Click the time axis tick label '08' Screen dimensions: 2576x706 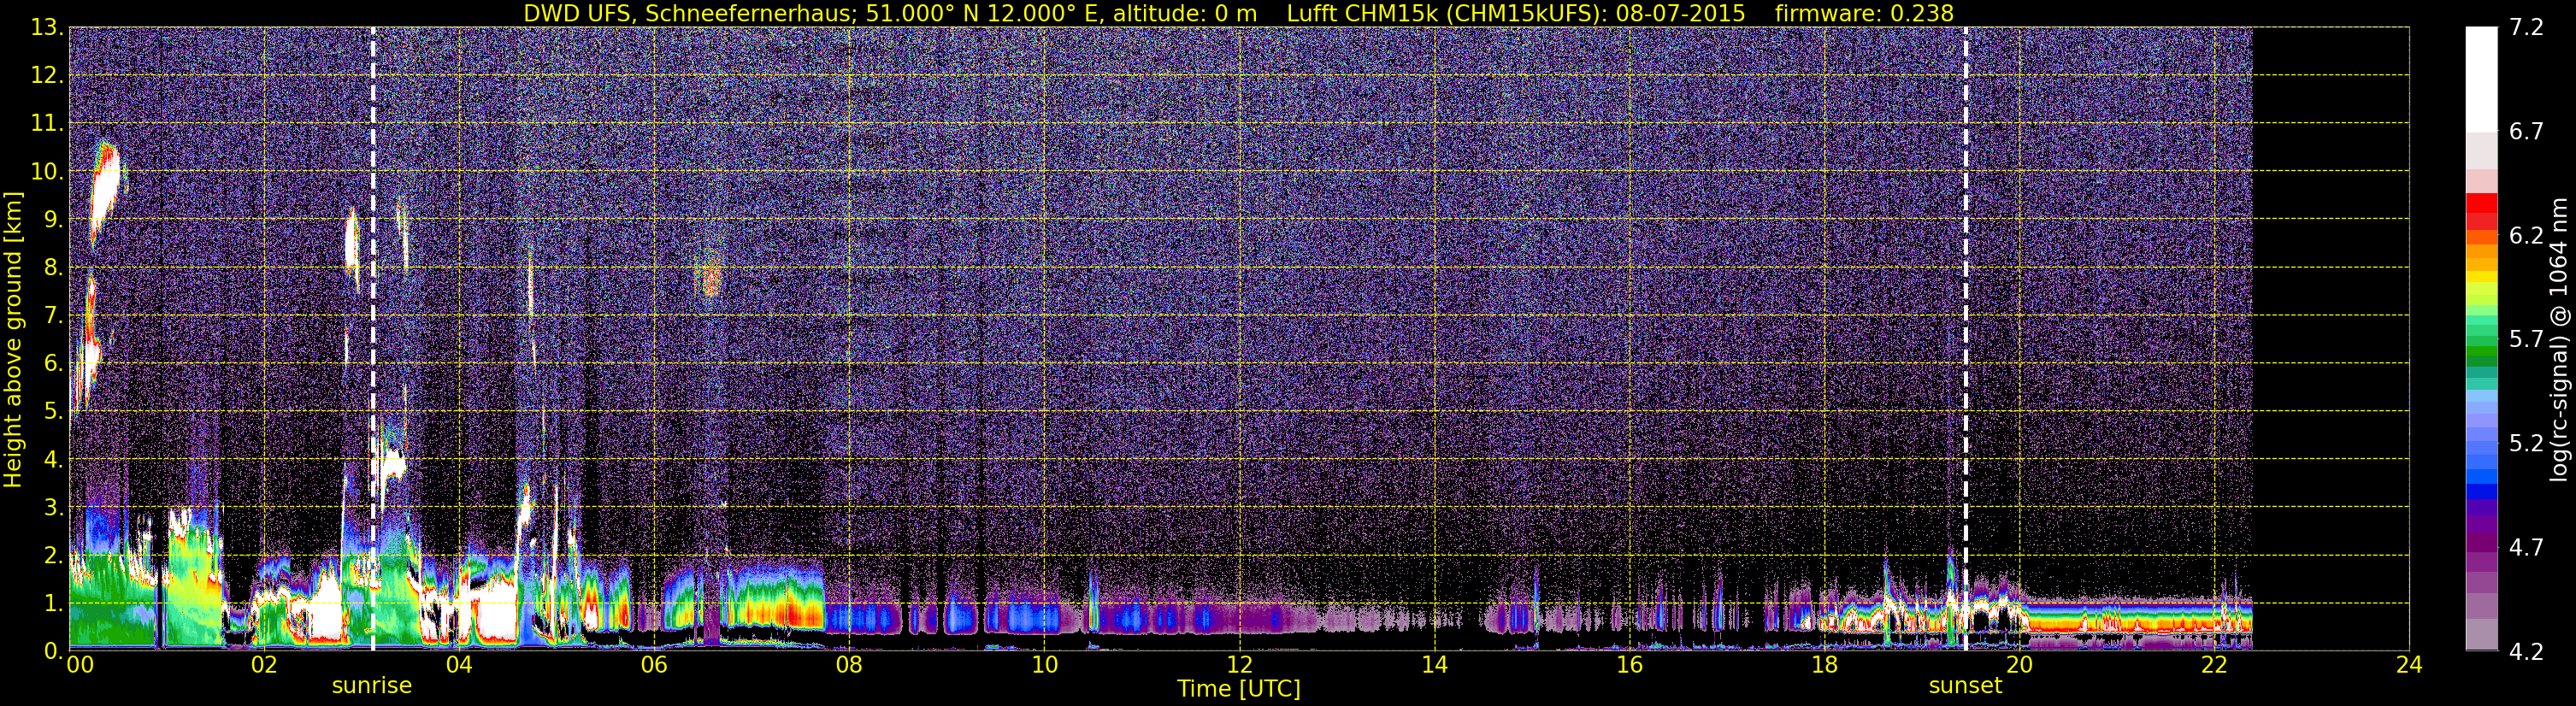(x=849, y=666)
